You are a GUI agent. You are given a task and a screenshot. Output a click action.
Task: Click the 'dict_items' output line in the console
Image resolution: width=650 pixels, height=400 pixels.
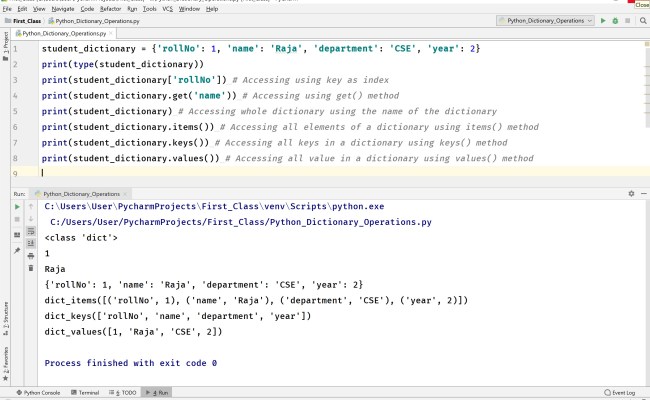(256, 301)
